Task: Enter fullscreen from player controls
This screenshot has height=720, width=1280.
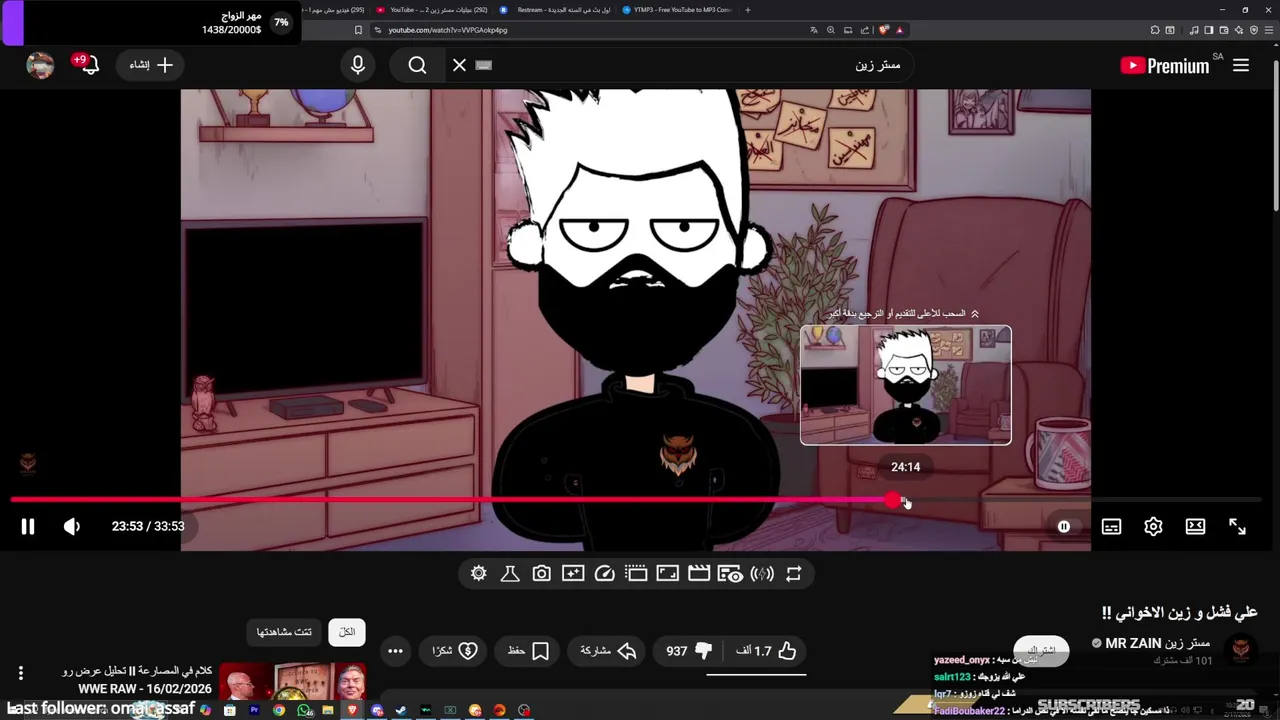Action: coord(1237,526)
